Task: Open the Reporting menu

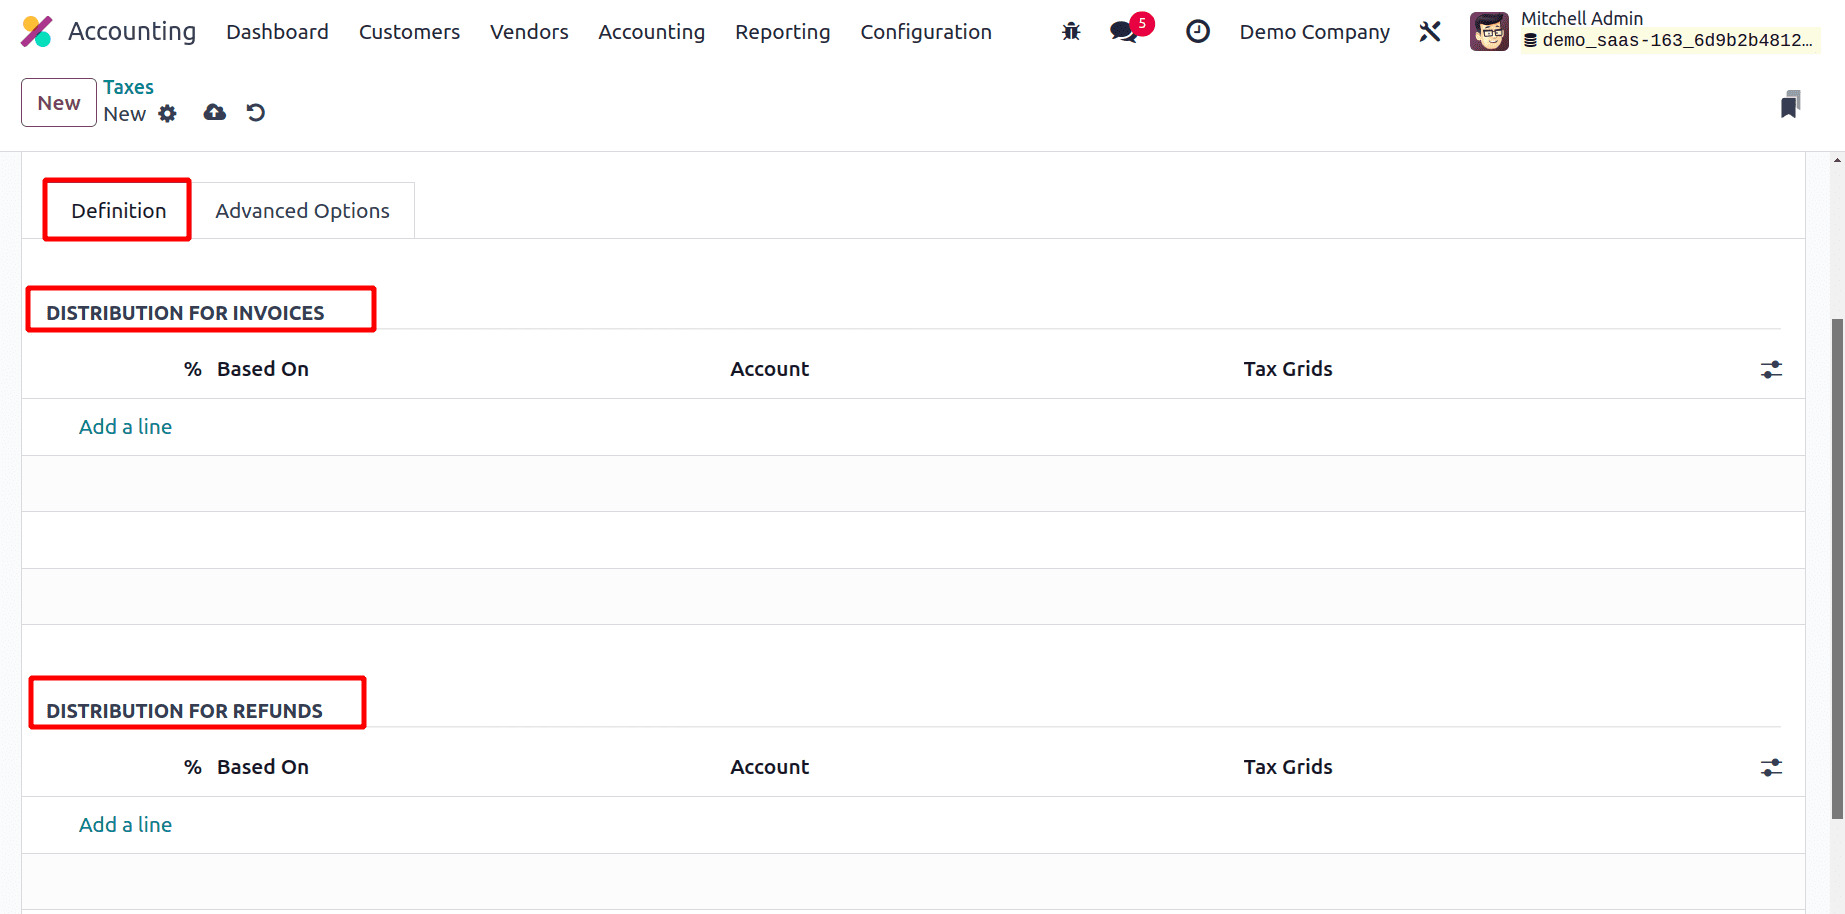Action: point(782,32)
